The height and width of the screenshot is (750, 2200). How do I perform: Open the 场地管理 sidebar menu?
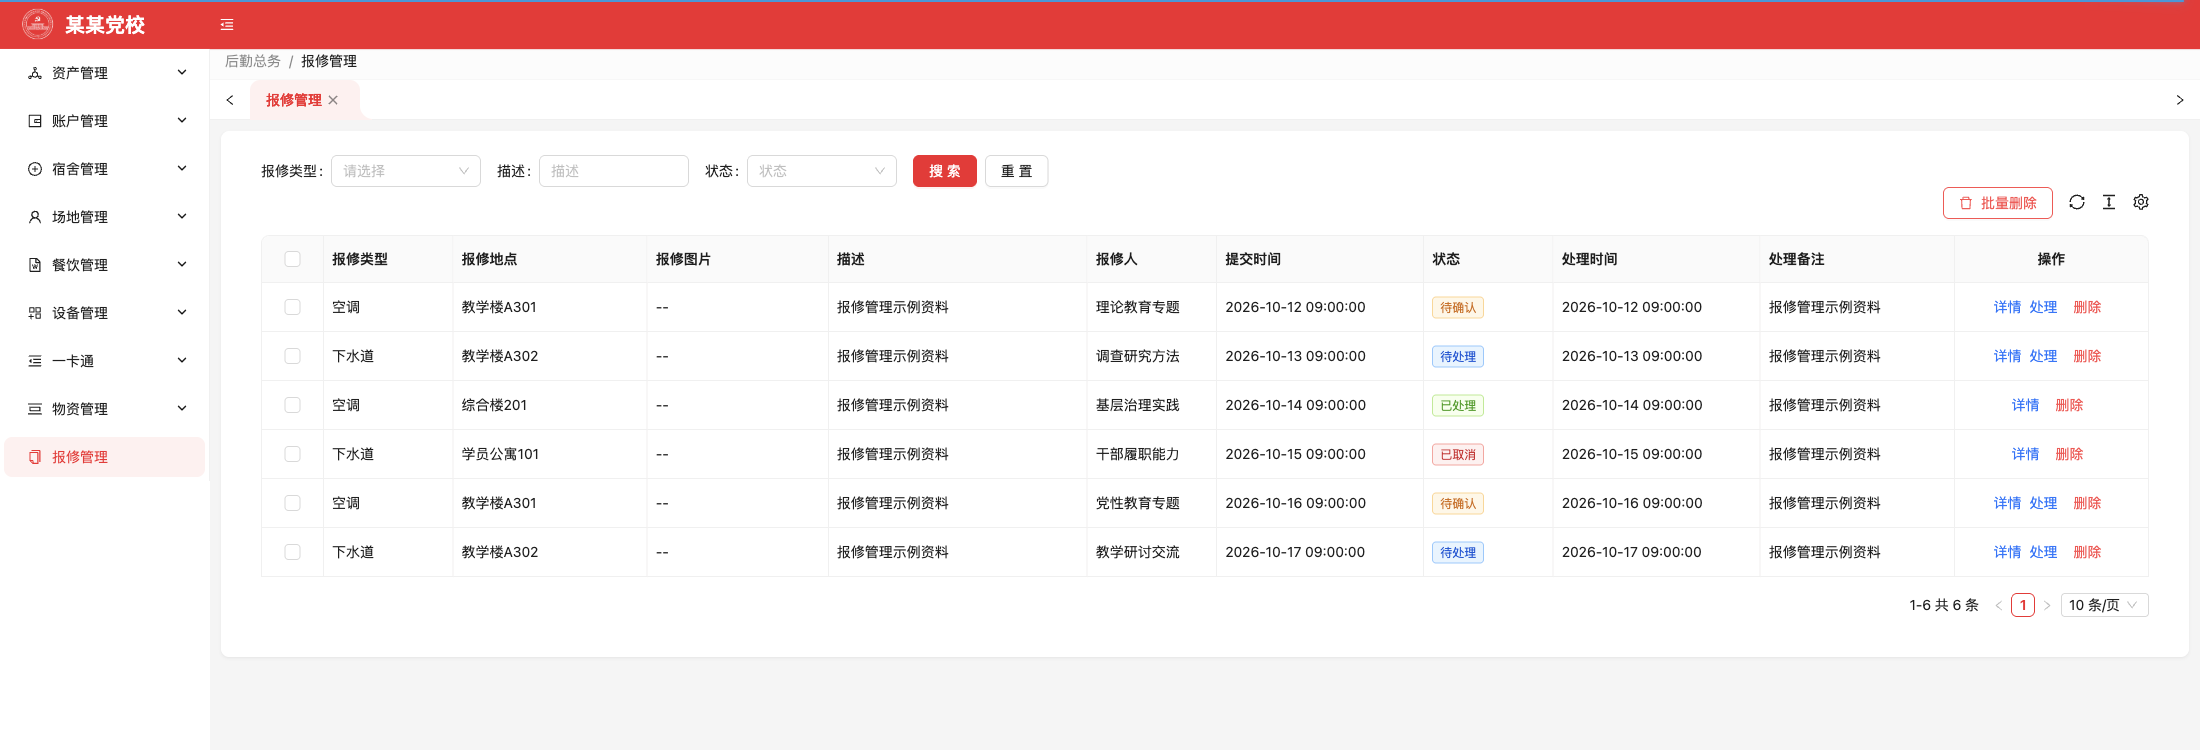(105, 217)
